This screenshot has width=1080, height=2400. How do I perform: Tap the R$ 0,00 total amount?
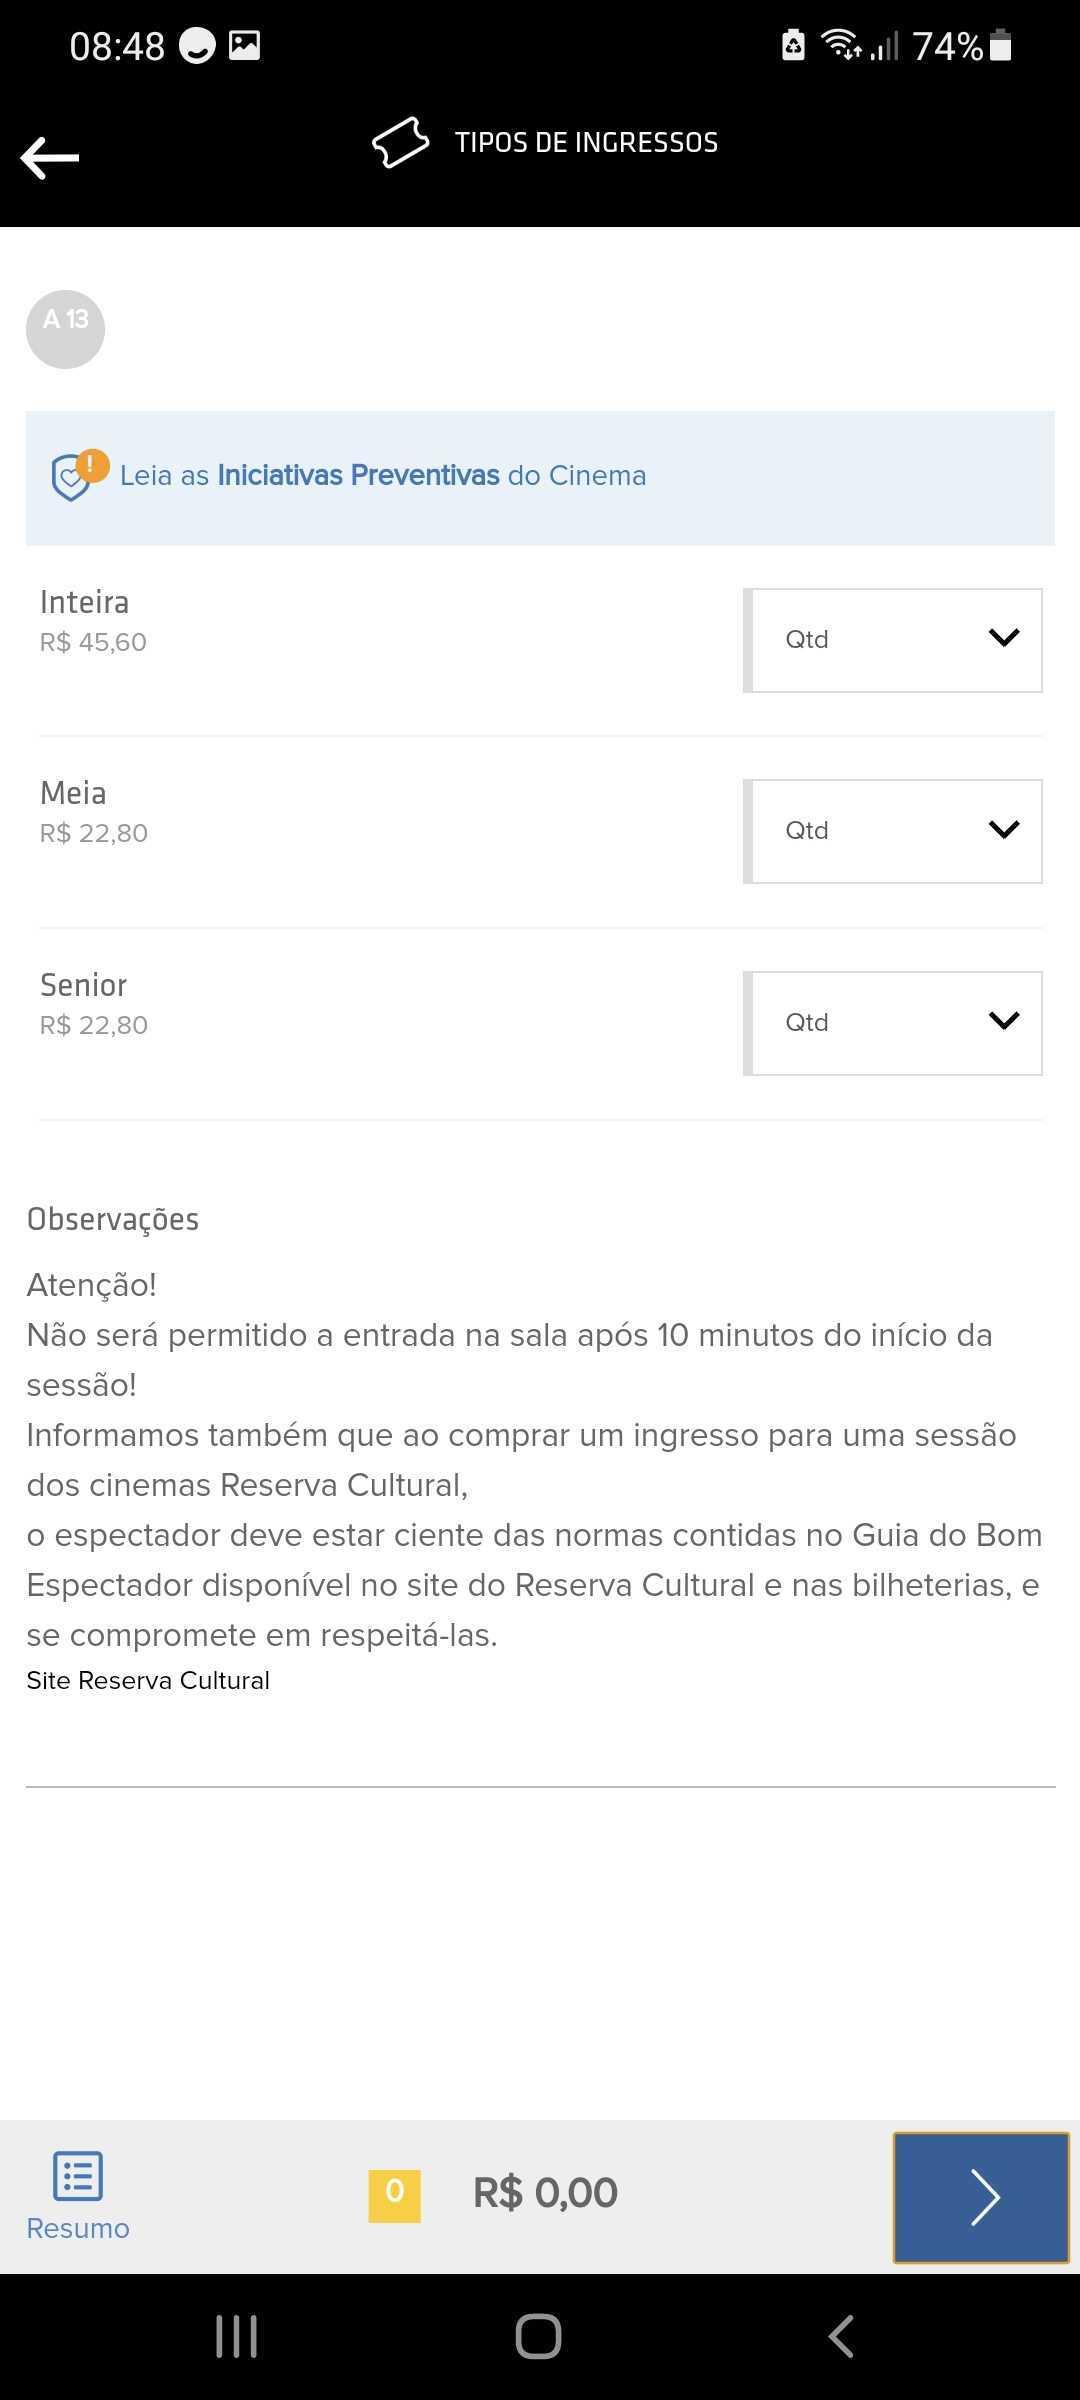click(545, 2193)
